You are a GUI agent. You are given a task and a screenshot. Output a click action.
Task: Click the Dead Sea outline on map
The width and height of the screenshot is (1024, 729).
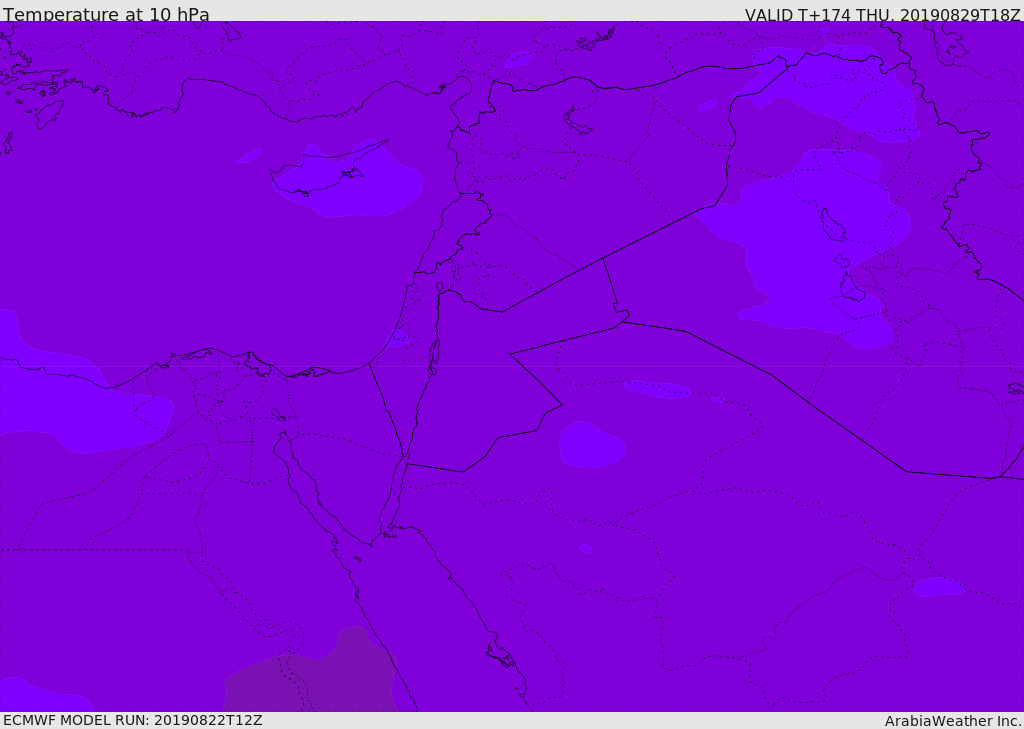[x=434, y=357]
